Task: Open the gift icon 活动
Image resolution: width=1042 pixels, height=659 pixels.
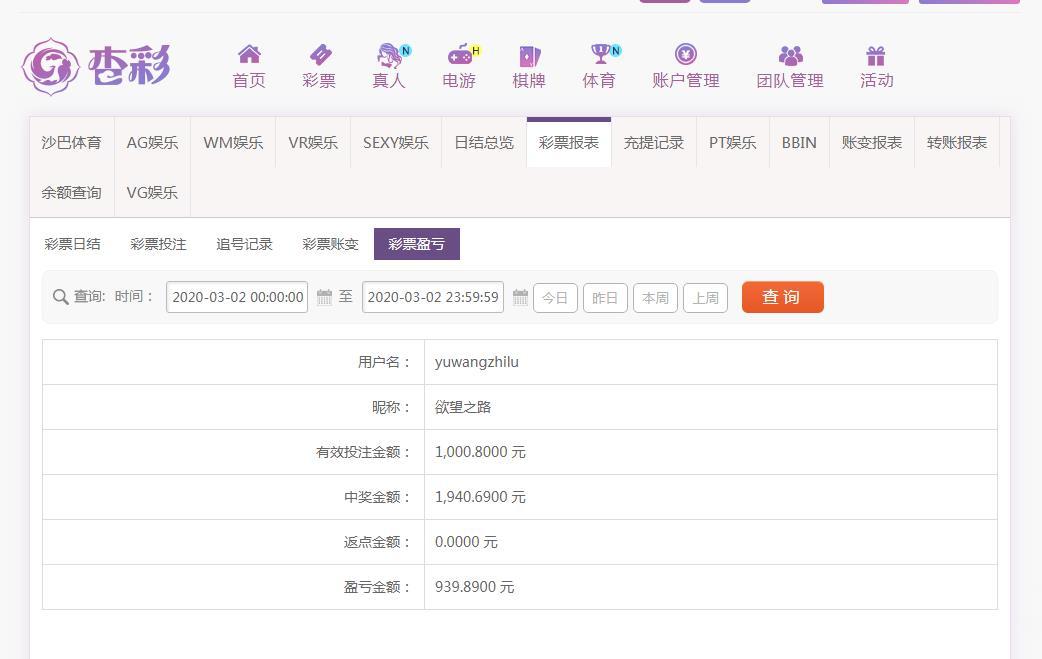Action: coord(876,55)
